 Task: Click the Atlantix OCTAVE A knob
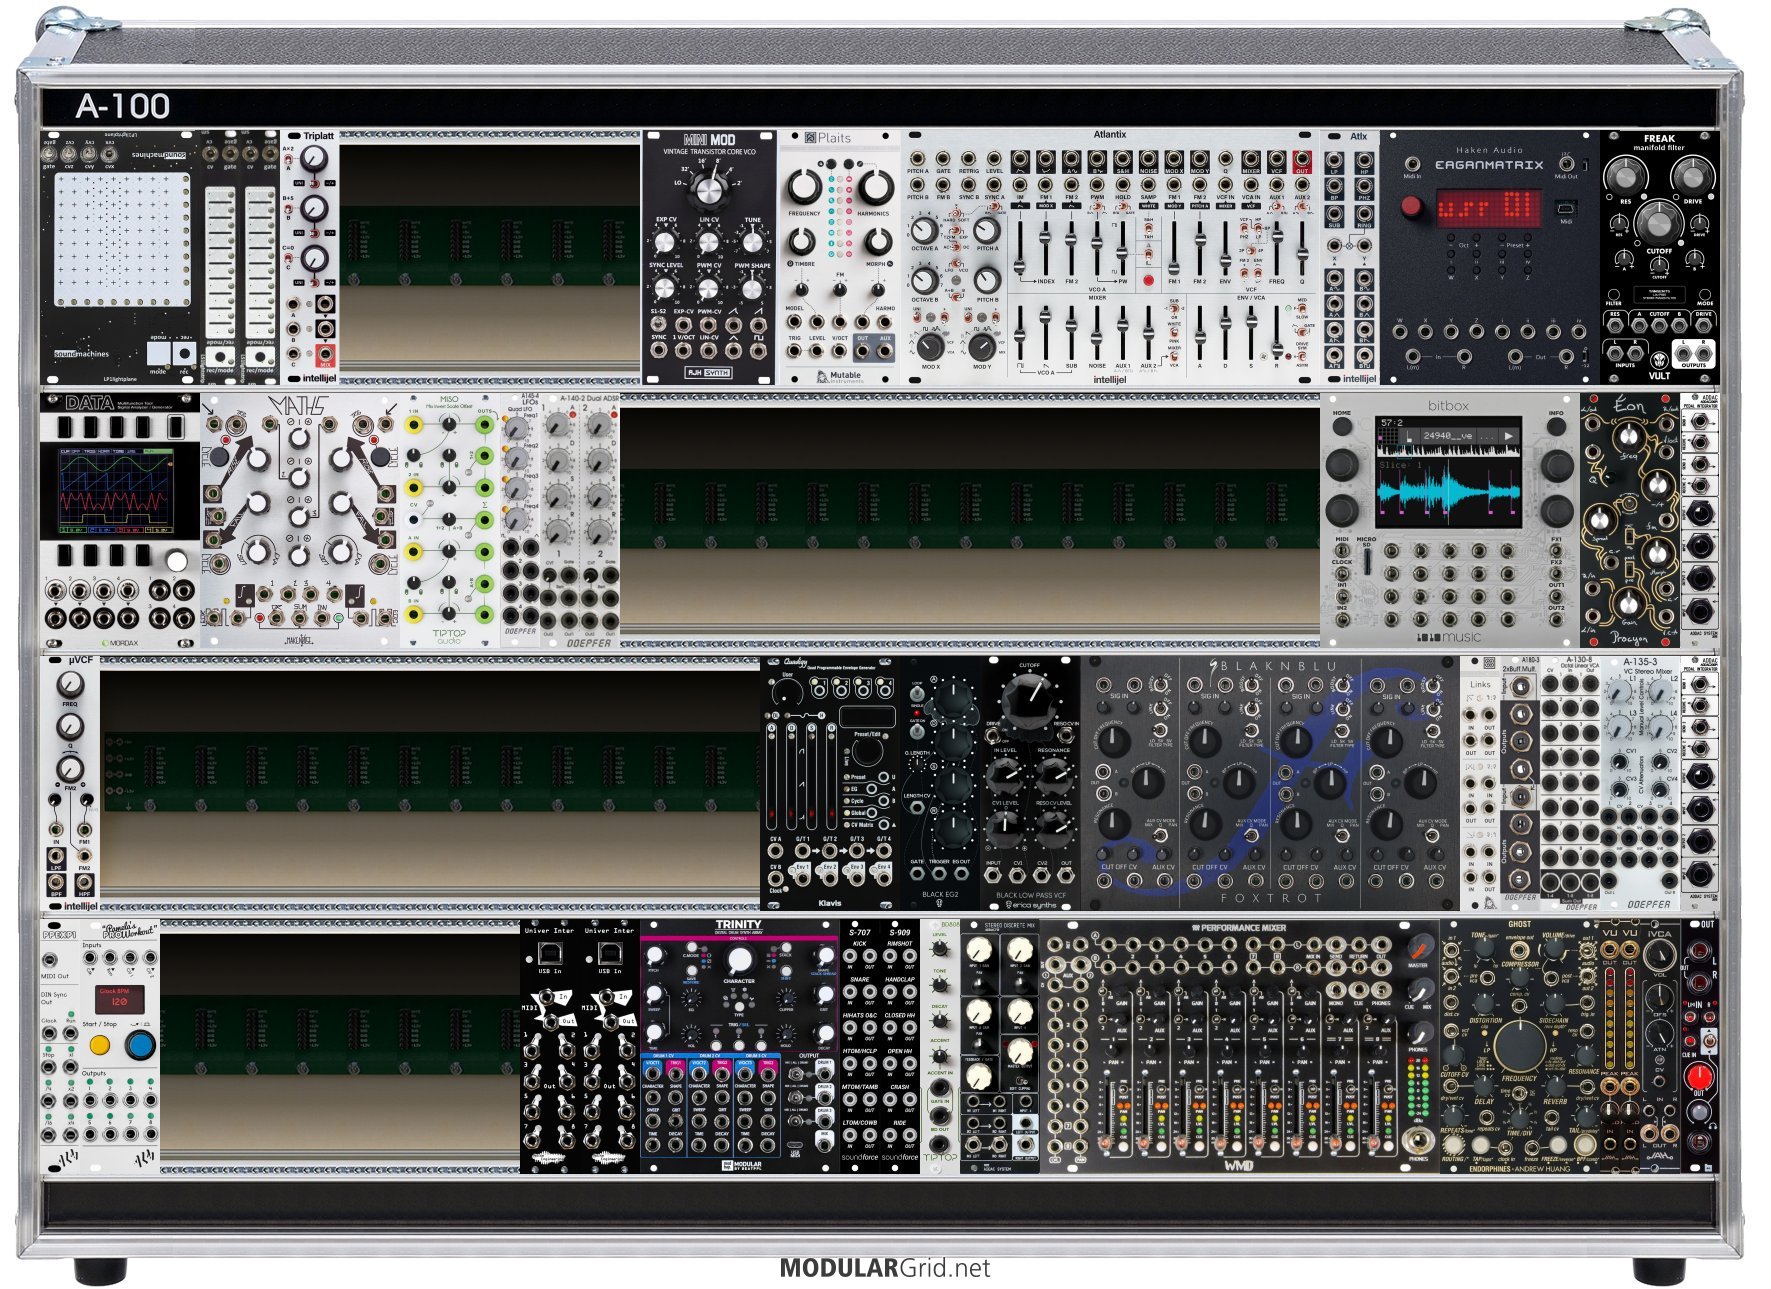click(925, 230)
